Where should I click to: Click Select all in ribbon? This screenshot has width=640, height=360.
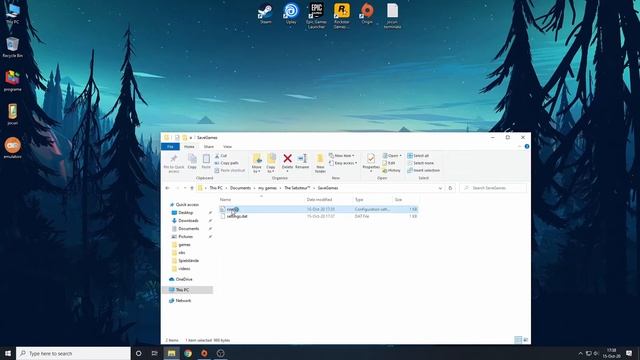pos(418,156)
